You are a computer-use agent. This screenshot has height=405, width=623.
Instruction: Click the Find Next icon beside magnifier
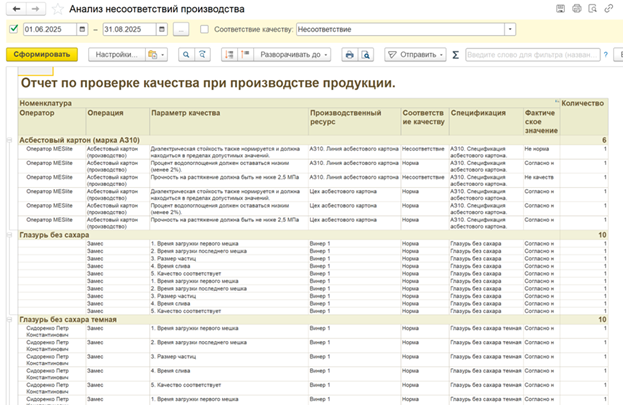202,54
